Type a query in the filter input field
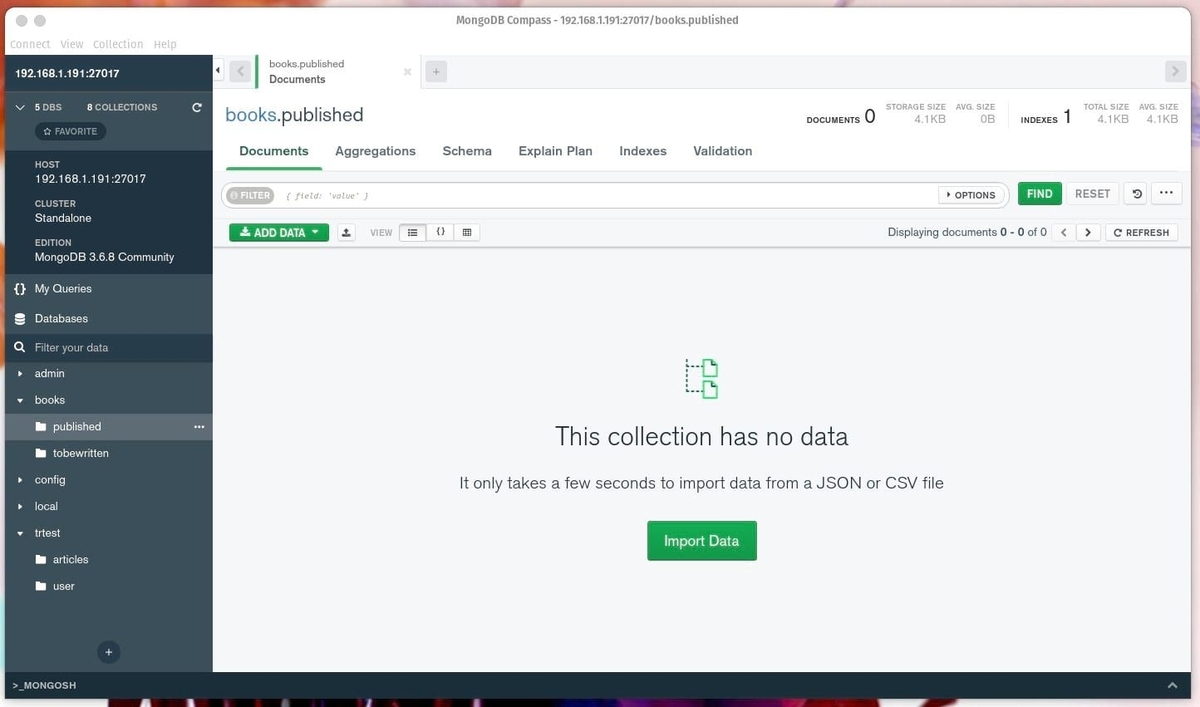This screenshot has width=1200, height=707. 600,194
